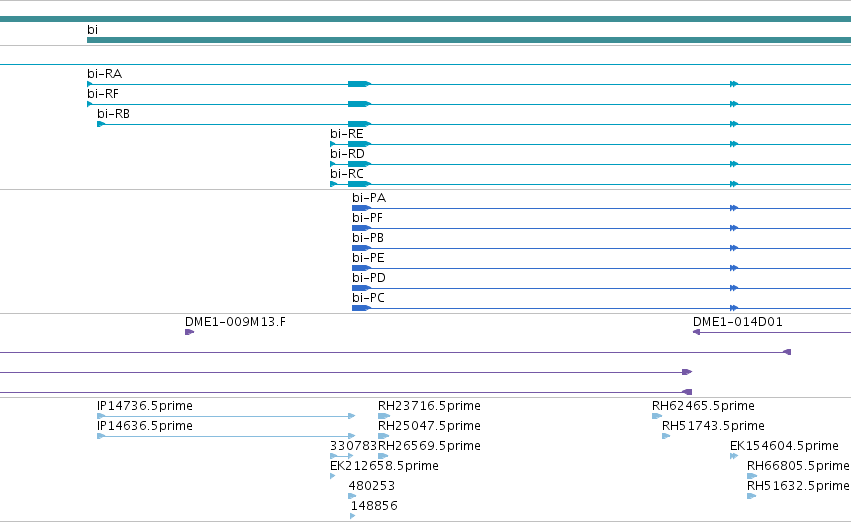Select the bi-RA transcript label

pyautogui.click(x=104, y=74)
